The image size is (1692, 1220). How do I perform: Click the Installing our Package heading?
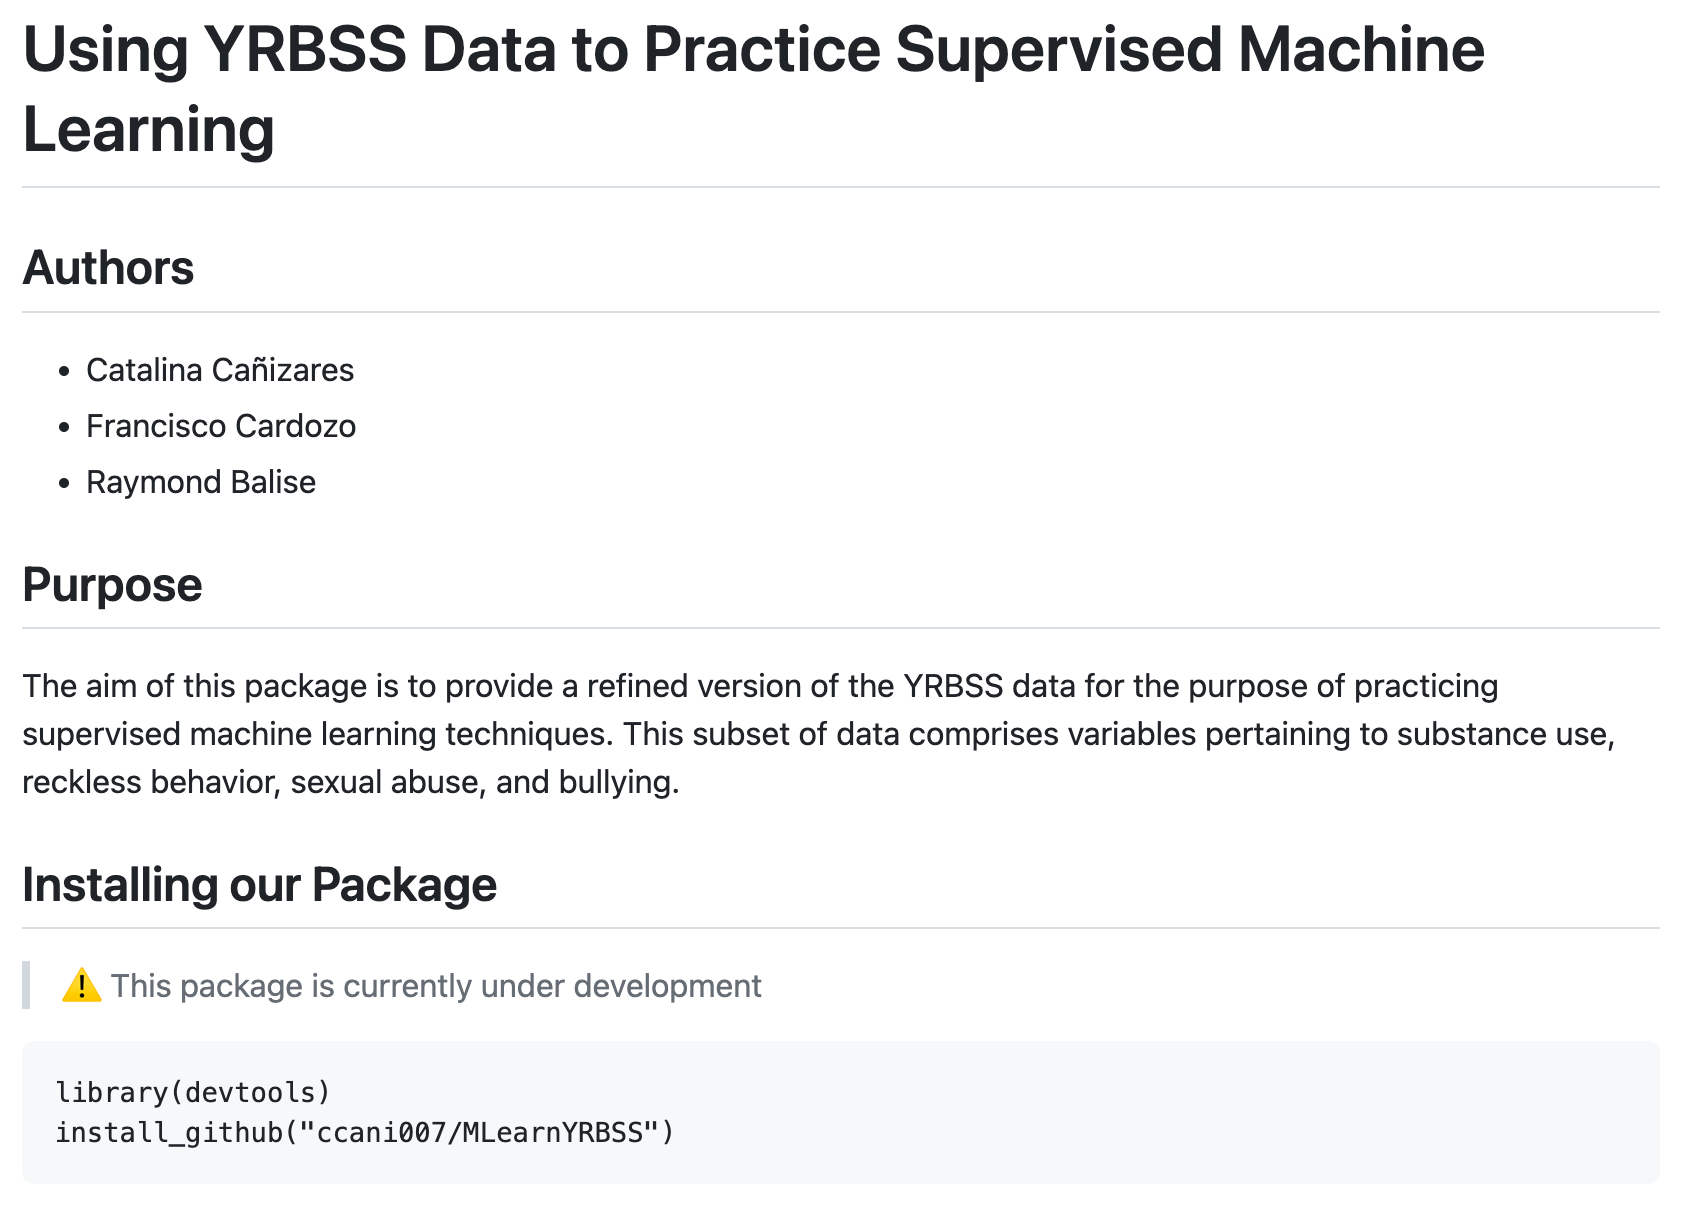click(259, 885)
